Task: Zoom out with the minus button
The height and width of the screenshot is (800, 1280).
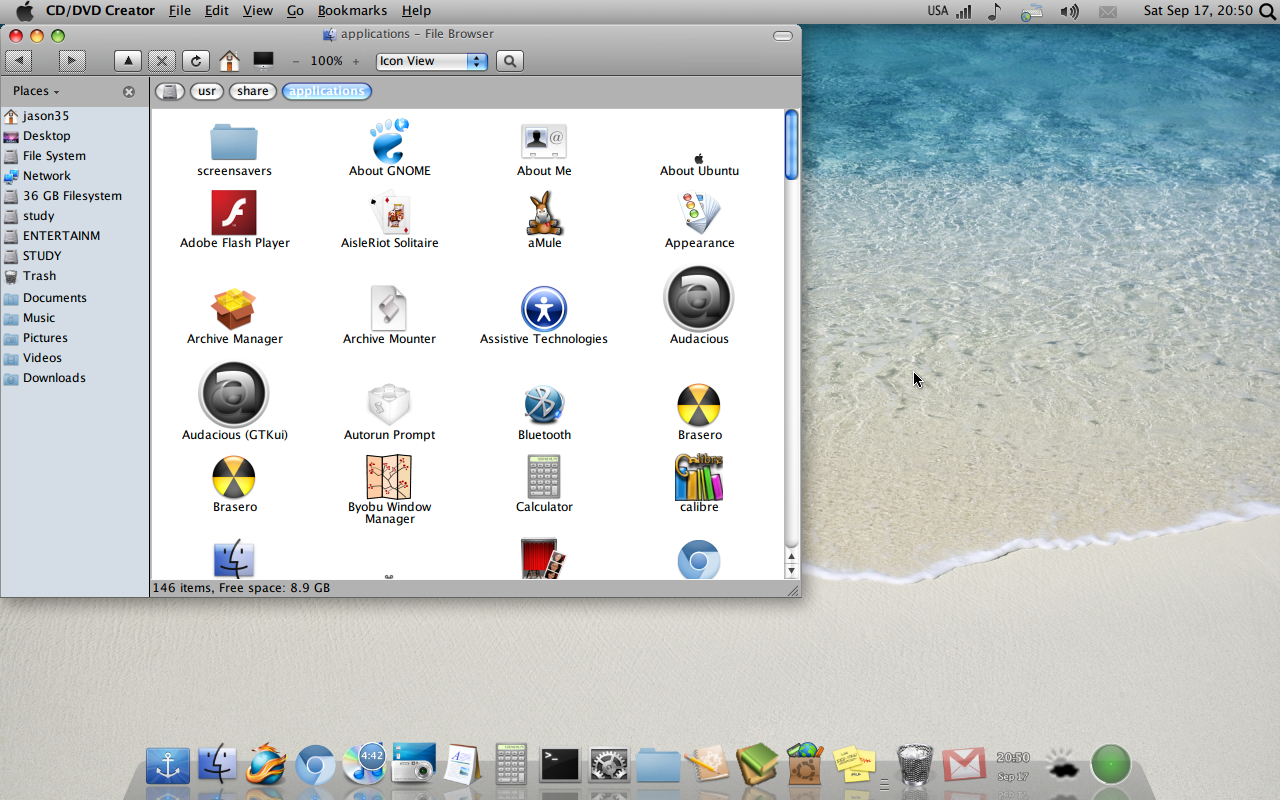Action: 296,61
